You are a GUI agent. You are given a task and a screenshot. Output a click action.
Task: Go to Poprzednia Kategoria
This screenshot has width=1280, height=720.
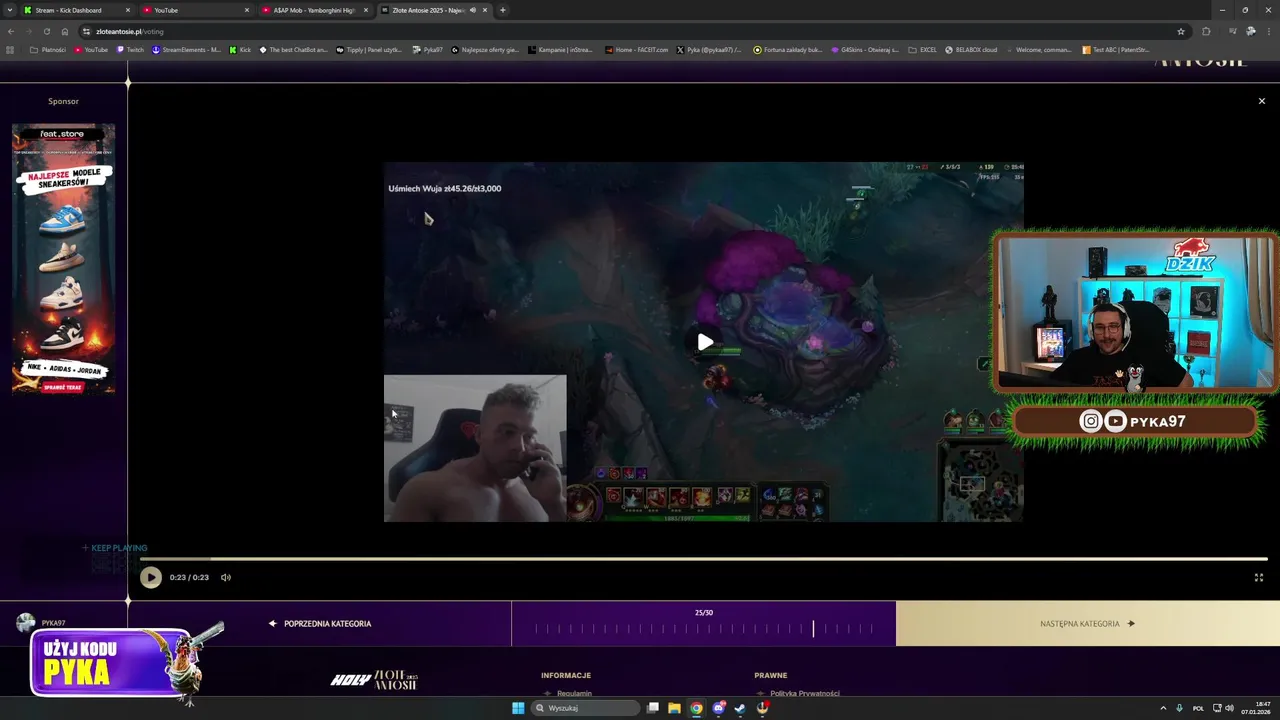point(320,624)
